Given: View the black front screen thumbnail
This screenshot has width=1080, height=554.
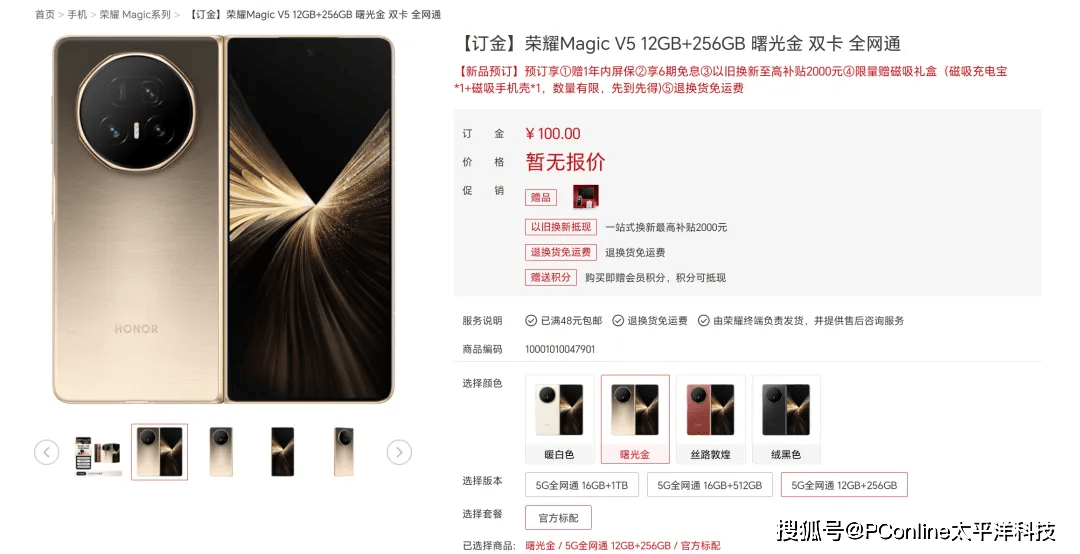Looking at the screenshot, I should point(283,452).
